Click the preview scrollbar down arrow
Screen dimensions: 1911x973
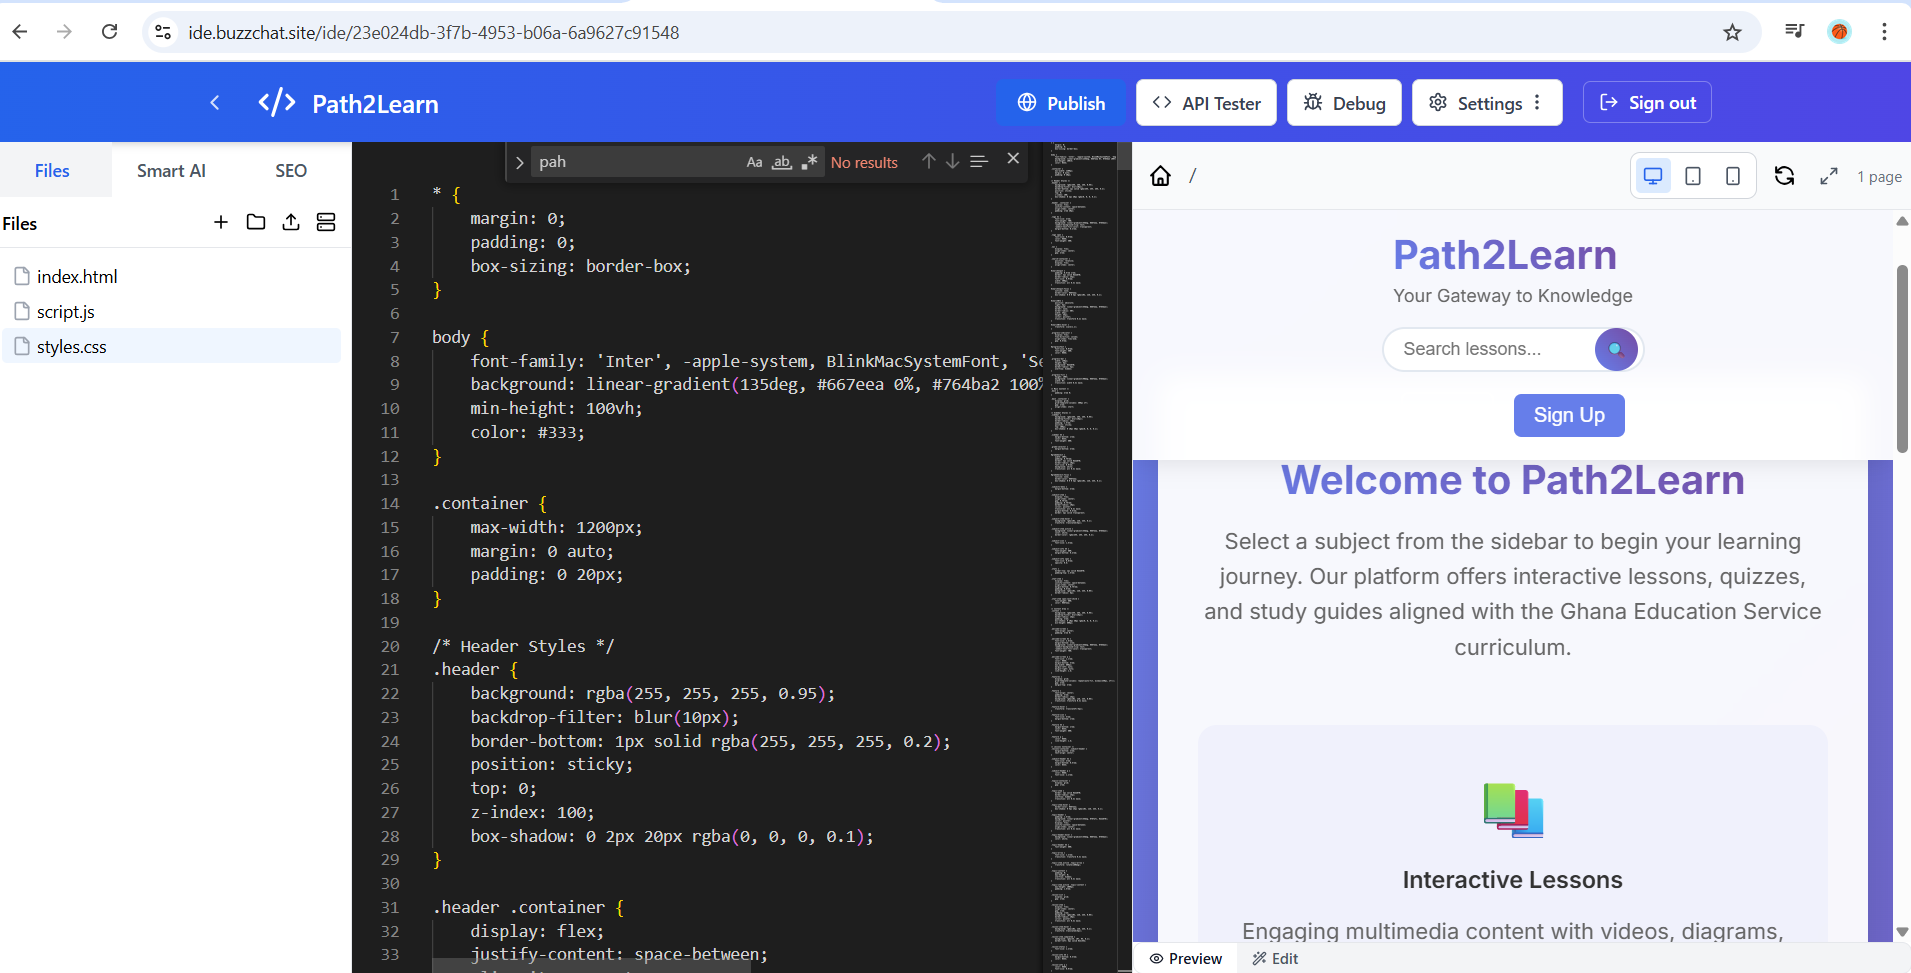tap(1902, 932)
